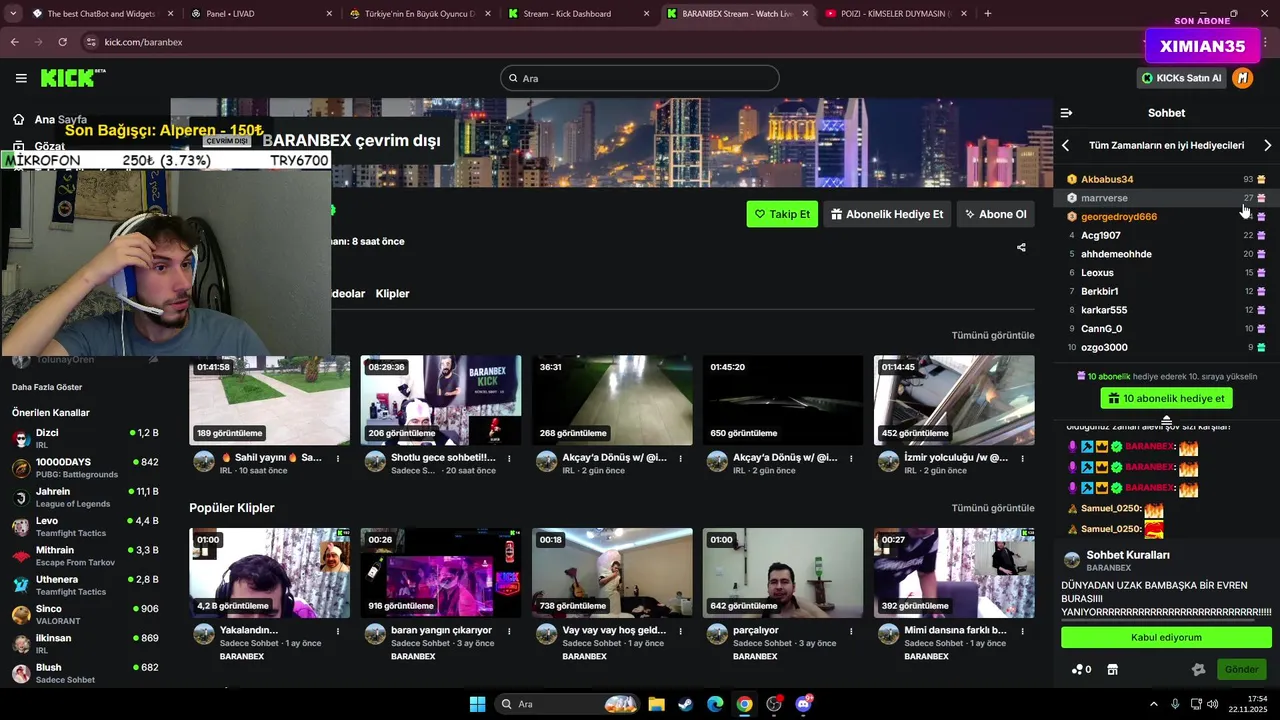The width and height of the screenshot is (1280, 720).
Task: Play the 'Vay vay vay hoş geld...' clip thumbnail
Action: [612, 573]
